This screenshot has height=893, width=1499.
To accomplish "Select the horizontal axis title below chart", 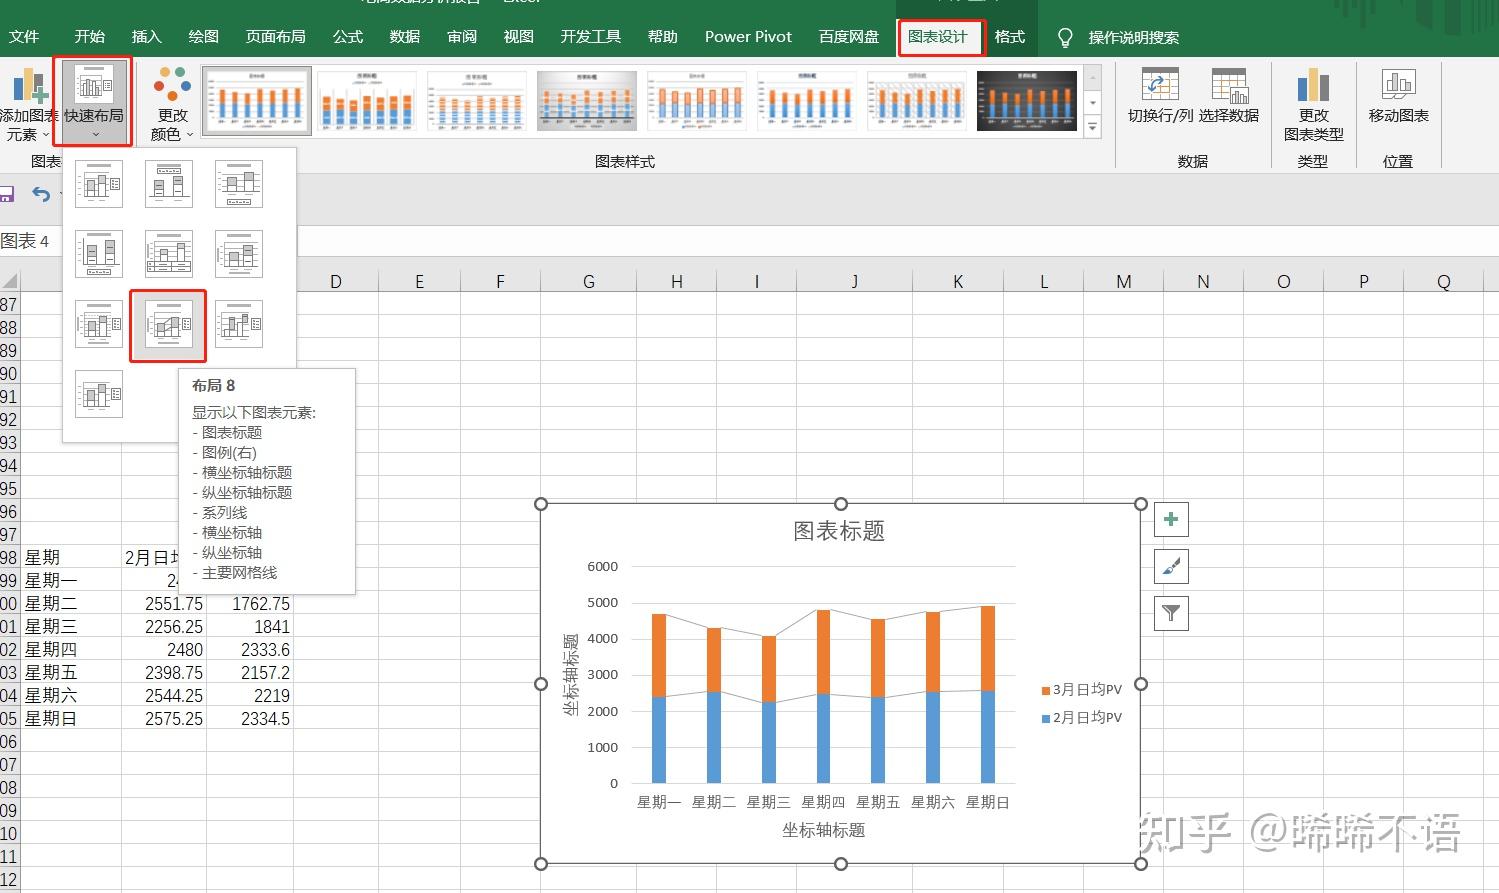I will tap(824, 830).
